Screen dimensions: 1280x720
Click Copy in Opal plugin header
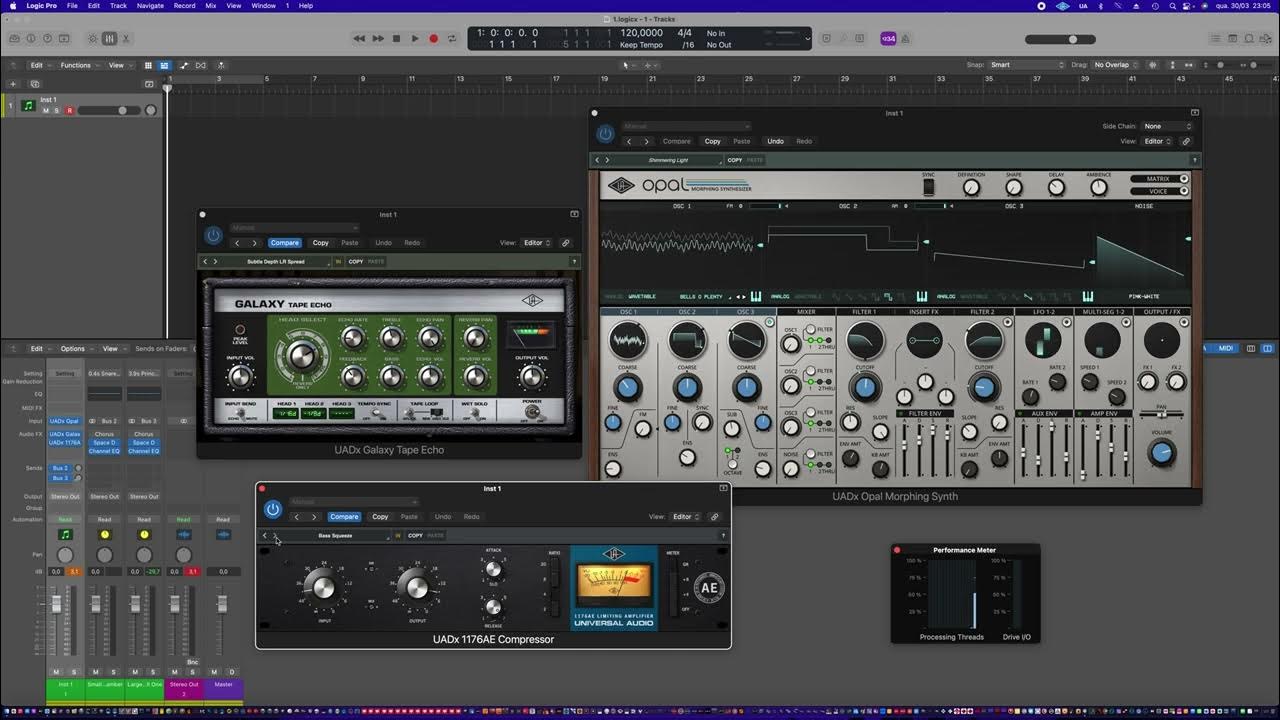712,141
